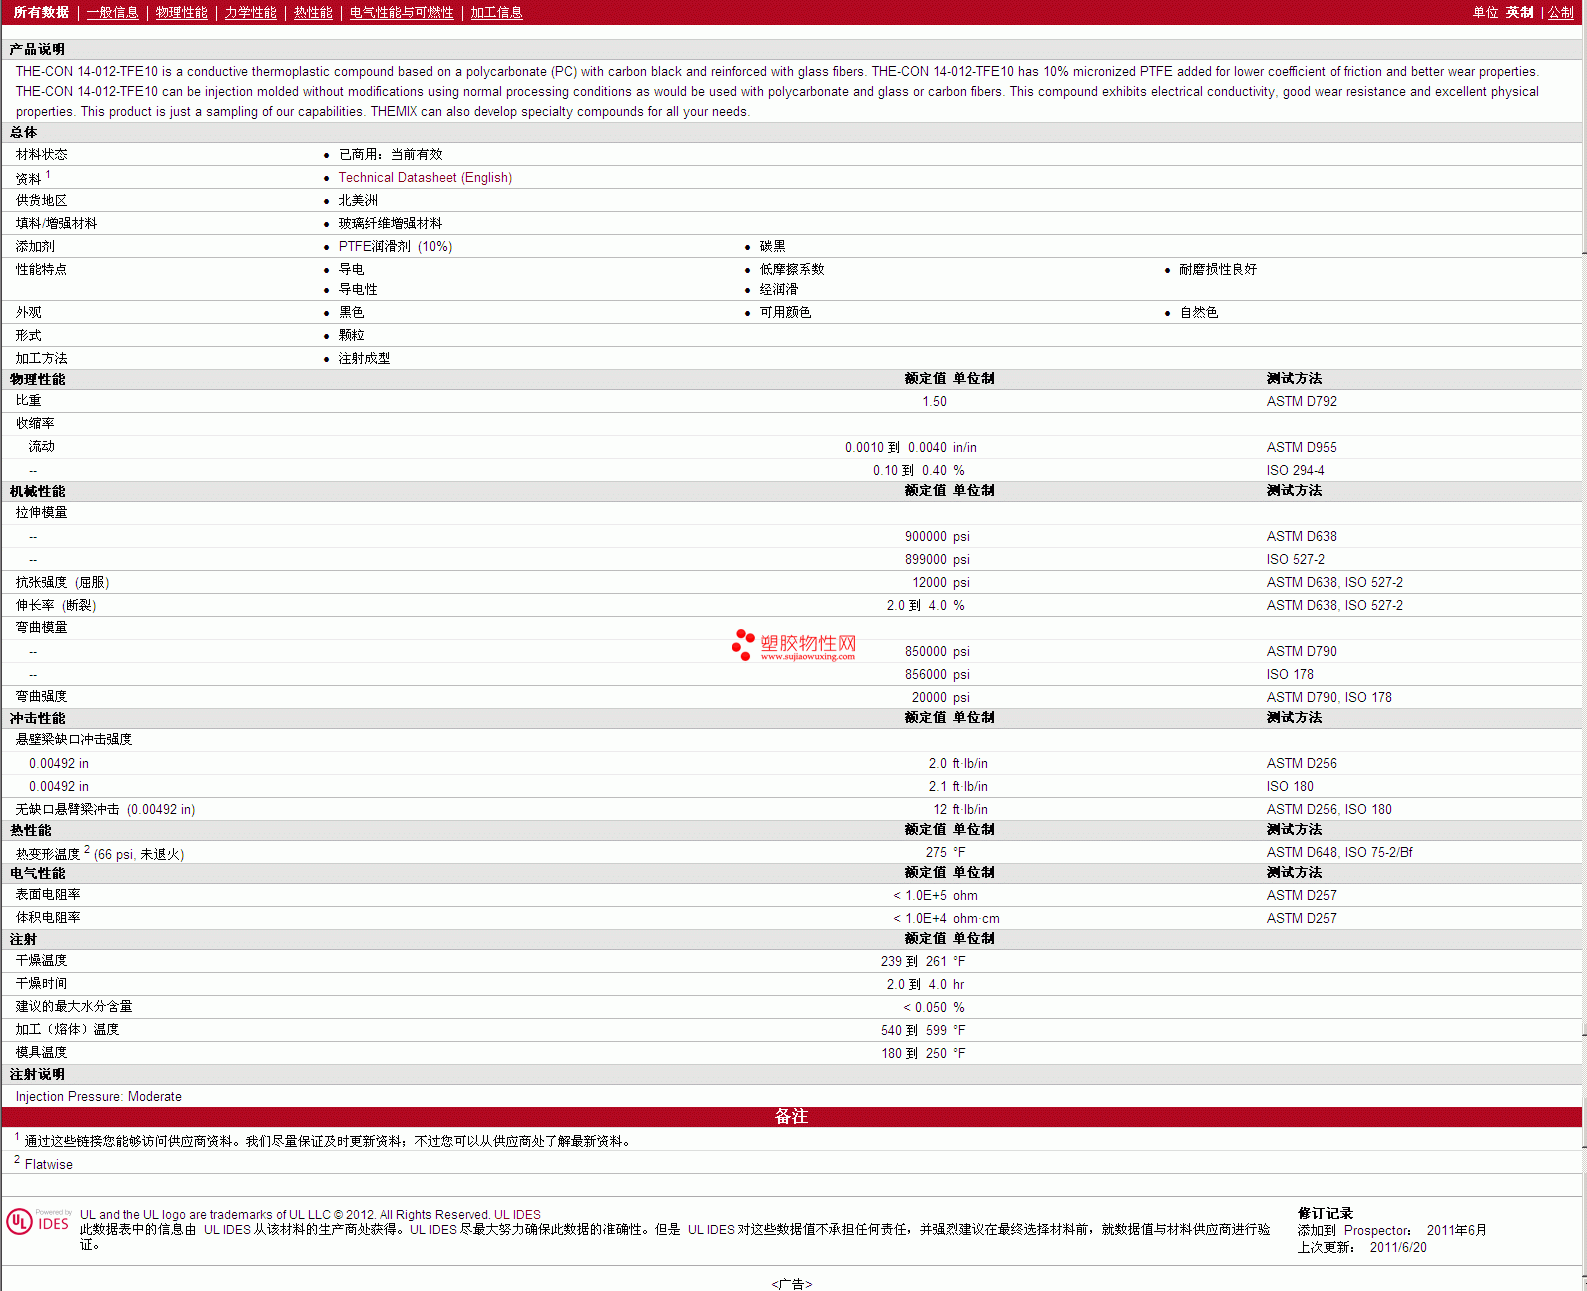This screenshot has height=1291, width=1587.
Task: Select the 北美洲 supply region entry
Action: click(x=358, y=200)
